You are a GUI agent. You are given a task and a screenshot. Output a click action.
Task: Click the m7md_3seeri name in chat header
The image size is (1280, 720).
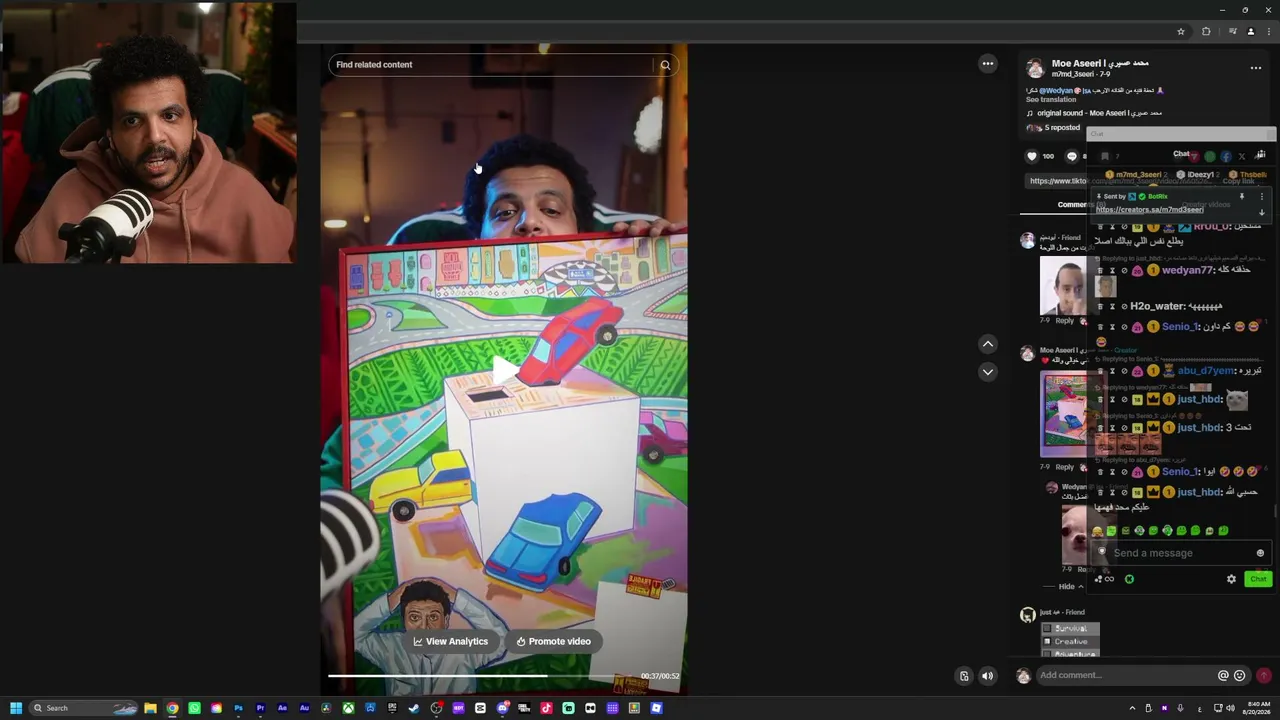[1138, 175]
